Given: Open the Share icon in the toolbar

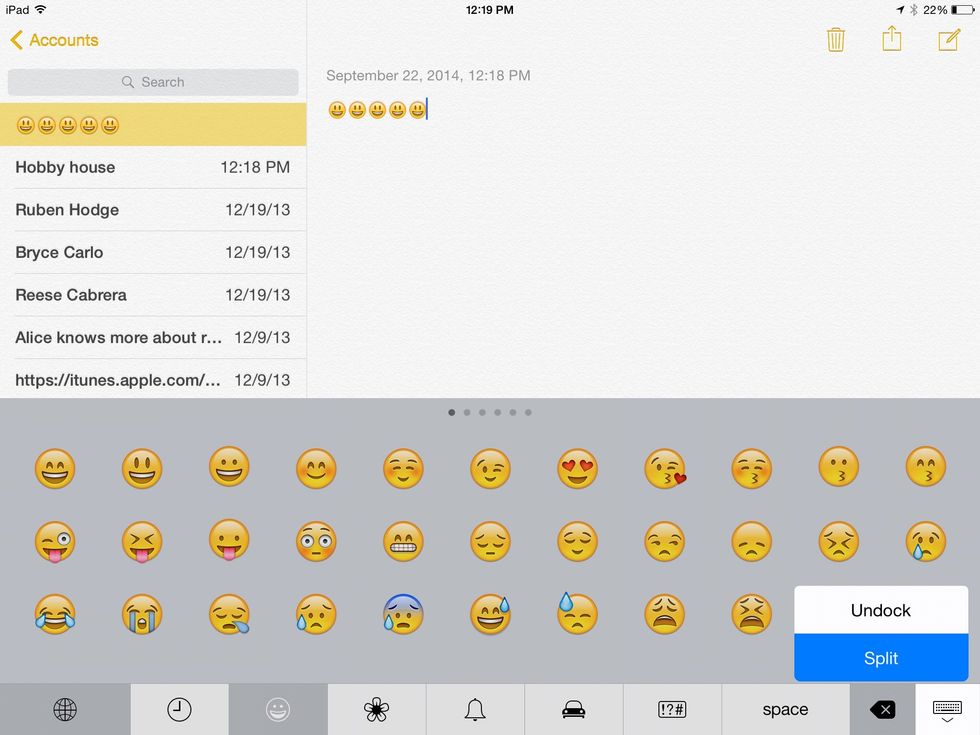Looking at the screenshot, I should [892, 39].
